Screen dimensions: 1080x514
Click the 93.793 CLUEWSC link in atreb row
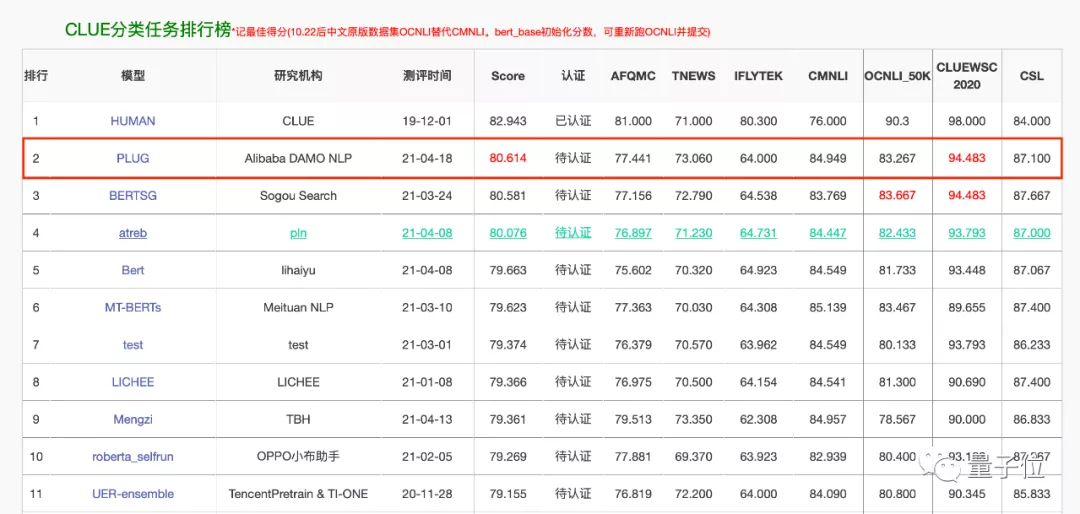click(x=967, y=233)
